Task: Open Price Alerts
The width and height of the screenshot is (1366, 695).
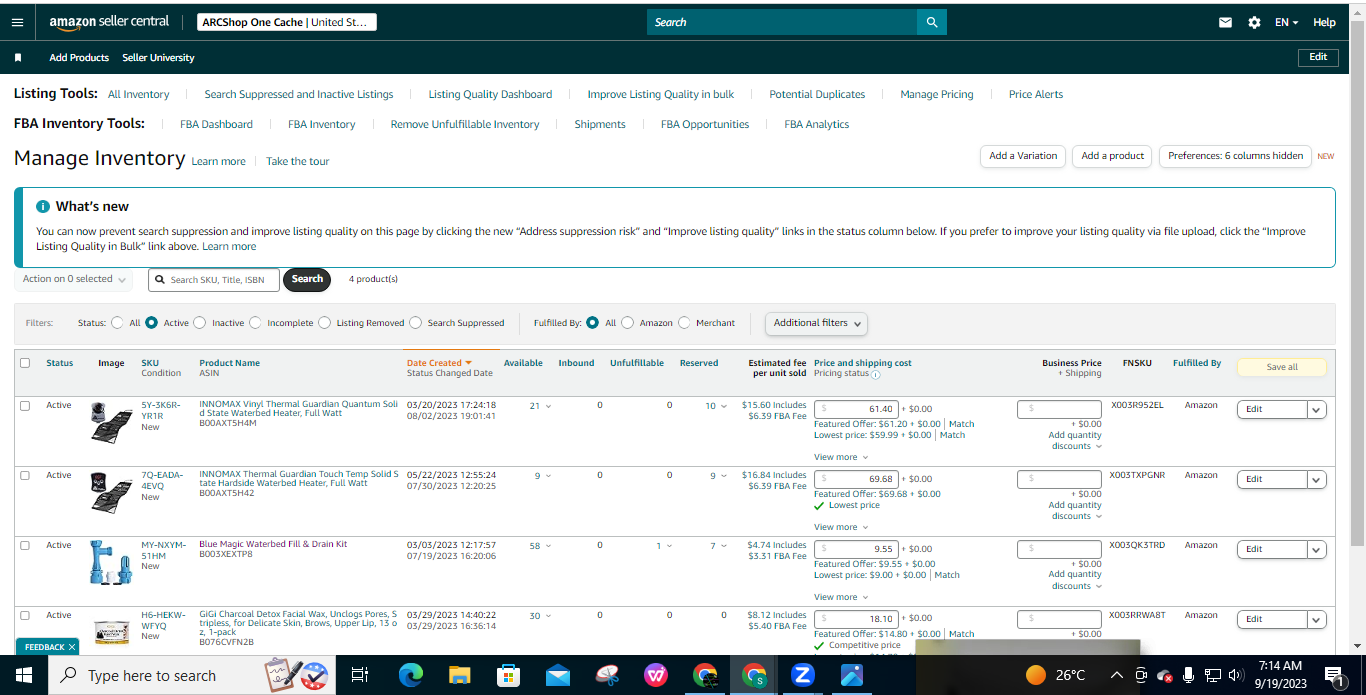Action: pyautogui.click(x=1036, y=94)
